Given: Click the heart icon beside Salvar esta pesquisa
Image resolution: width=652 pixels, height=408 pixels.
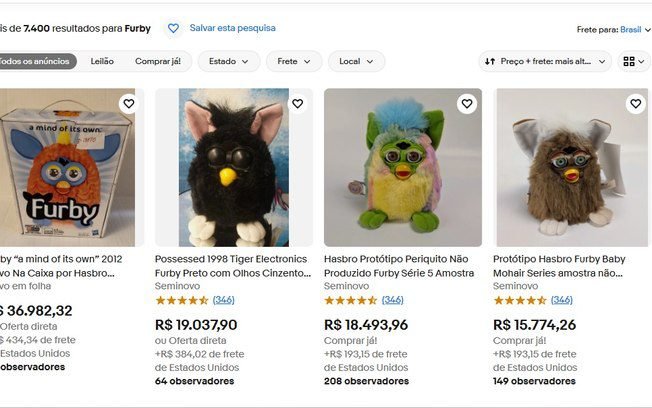Looking at the screenshot, I should (x=173, y=29).
